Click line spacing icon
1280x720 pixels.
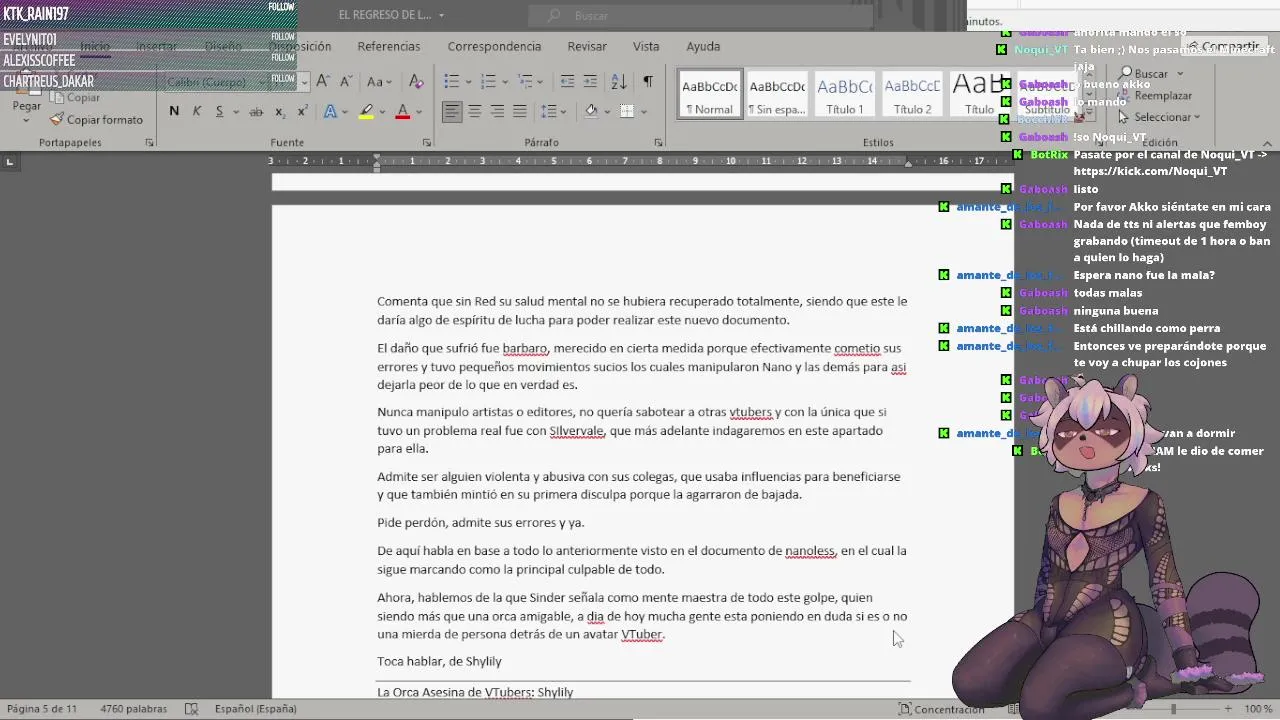point(548,111)
